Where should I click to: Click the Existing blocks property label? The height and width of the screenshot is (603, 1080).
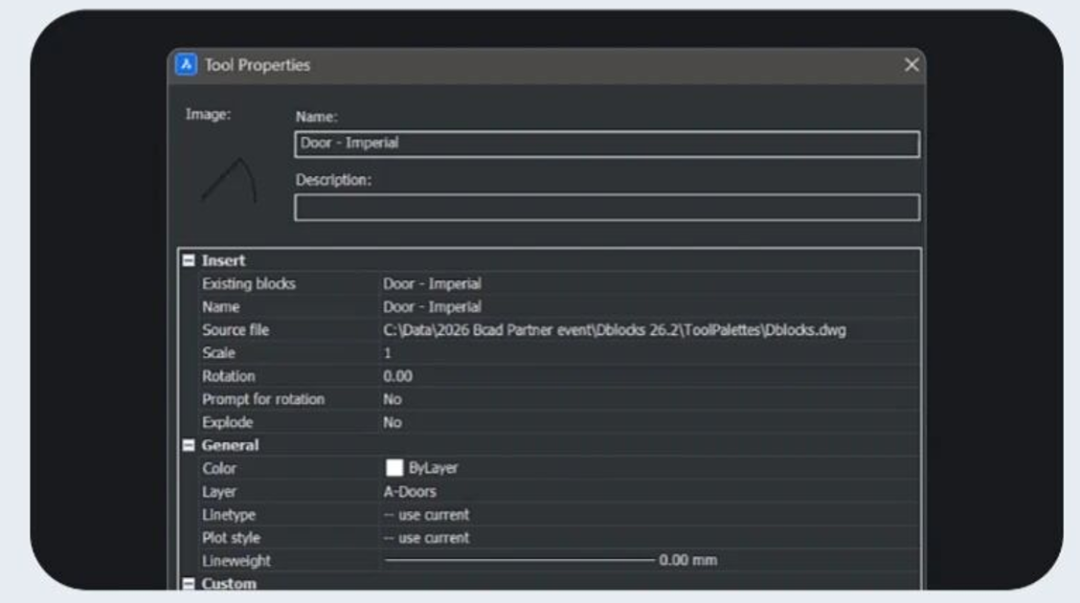(x=248, y=284)
